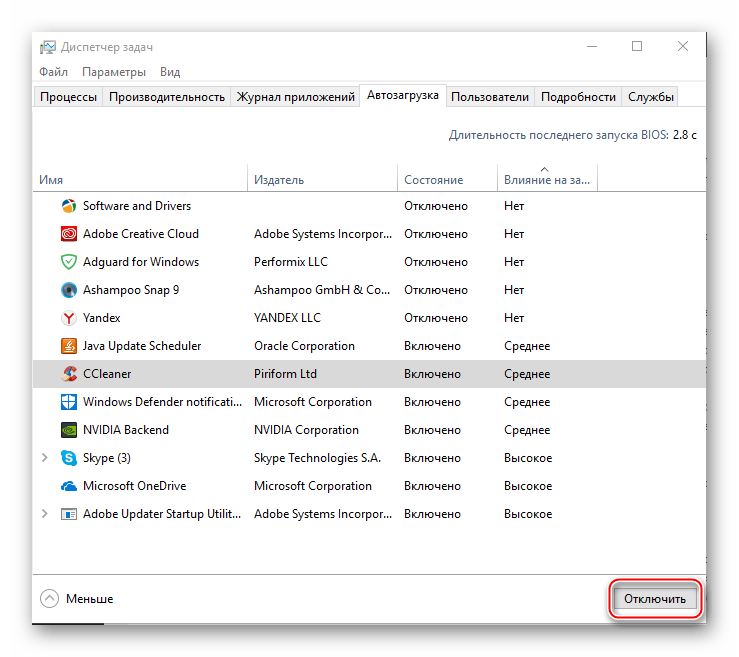Click the Adguard for Windows shield icon

click(69, 262)
